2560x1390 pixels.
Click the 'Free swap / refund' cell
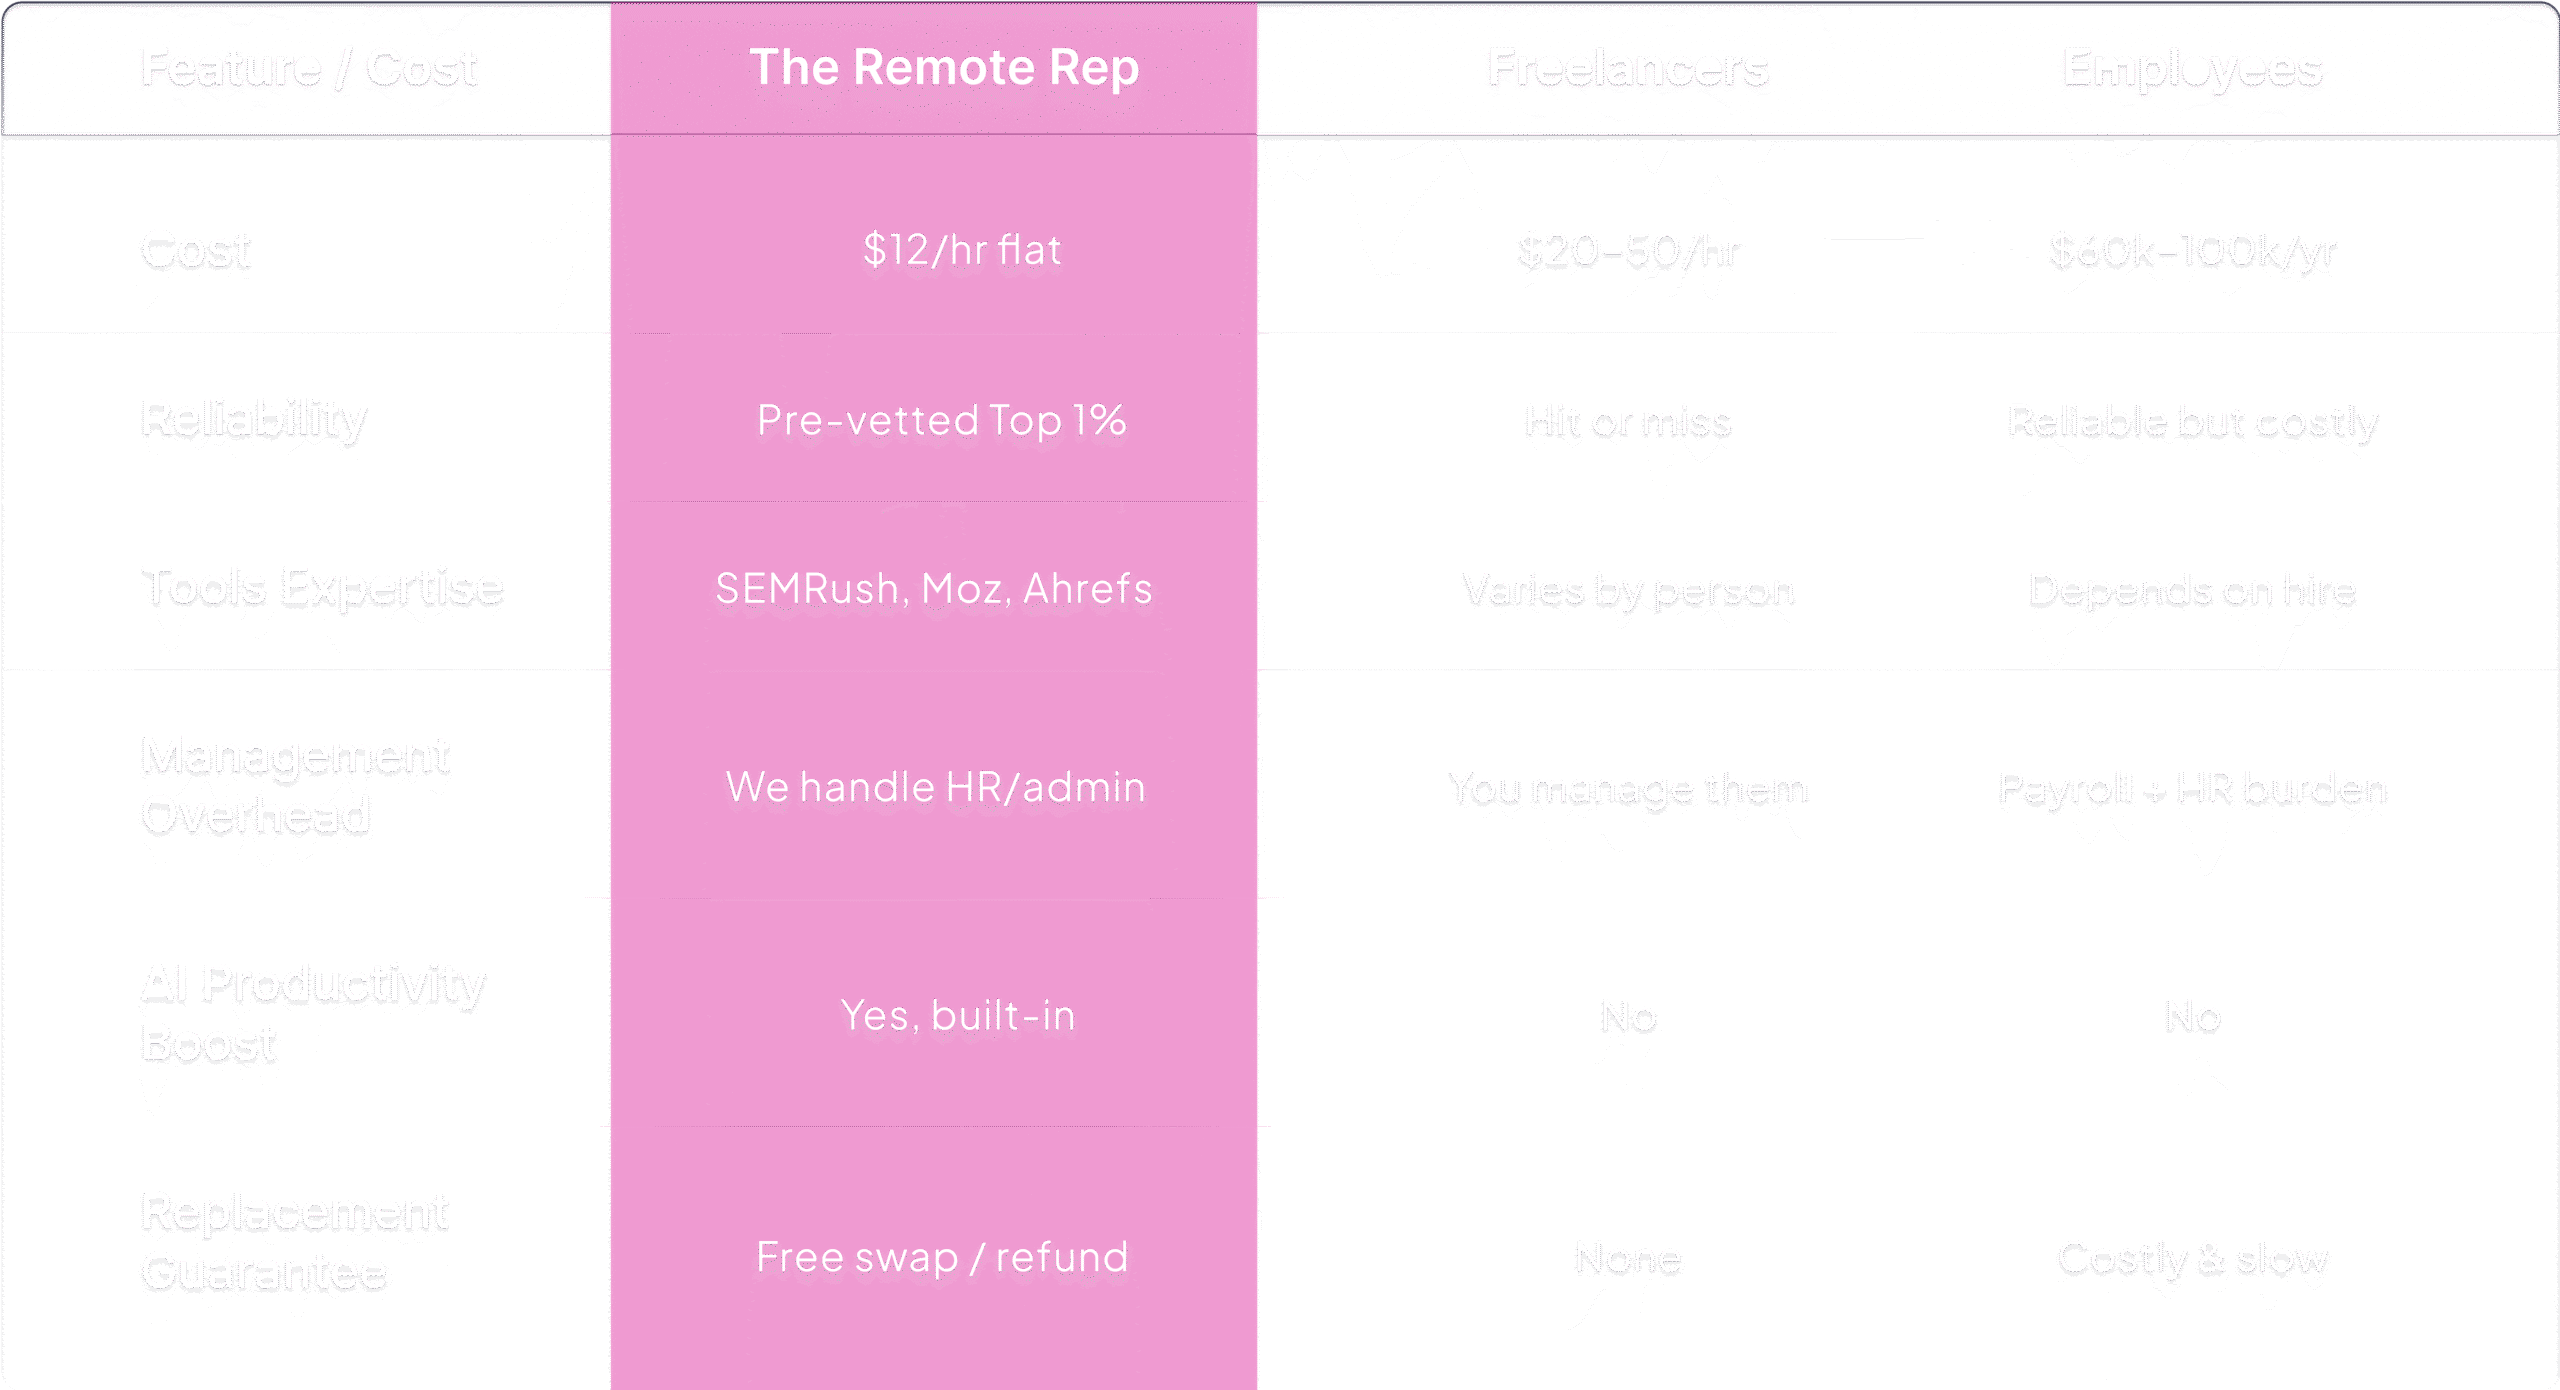[x=942, y=1257]
